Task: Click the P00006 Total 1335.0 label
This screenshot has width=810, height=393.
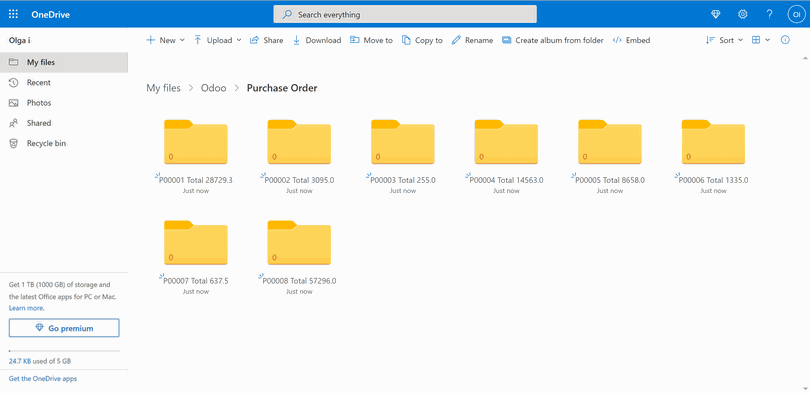Action: [713, 180]
